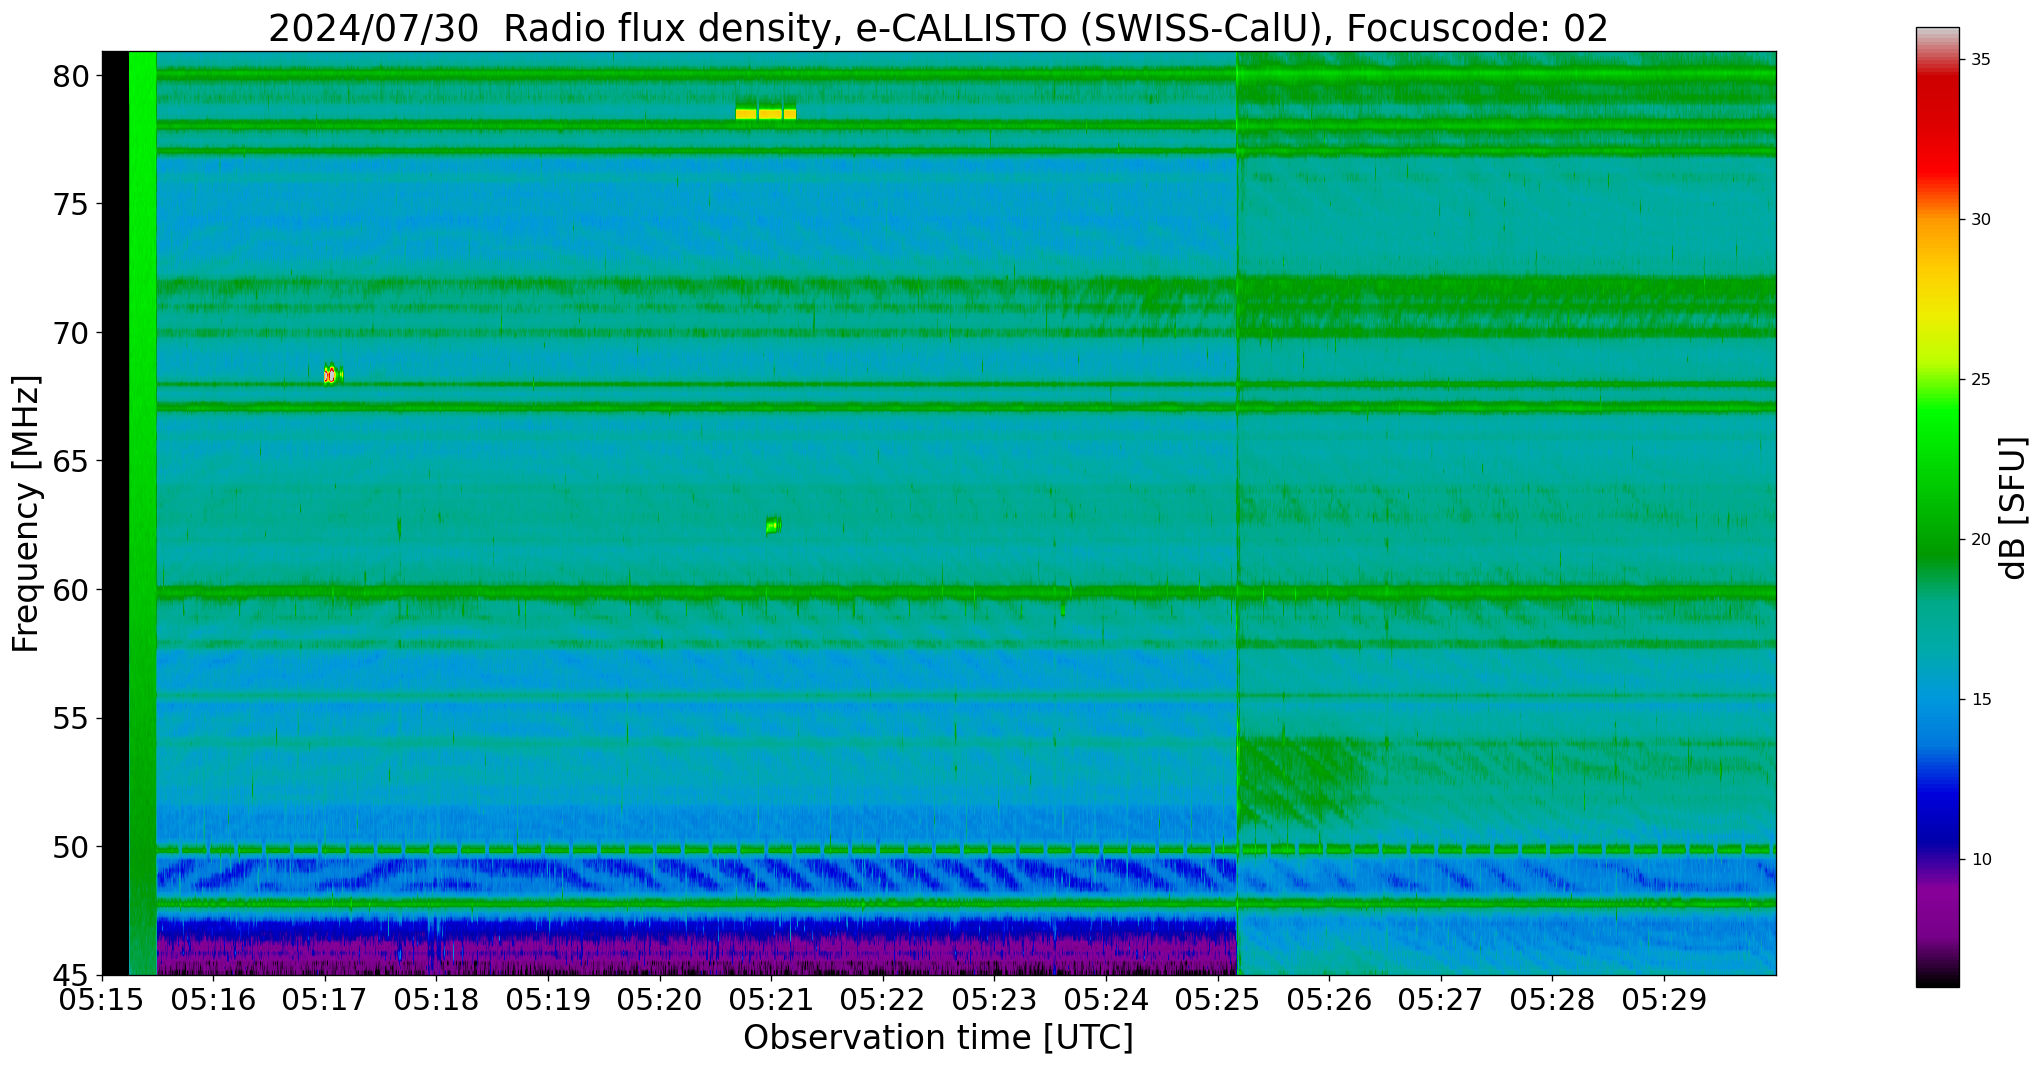
Task: Click the 'Observation time [UTC]' axis label
Action: click(x=938, y=1038)
